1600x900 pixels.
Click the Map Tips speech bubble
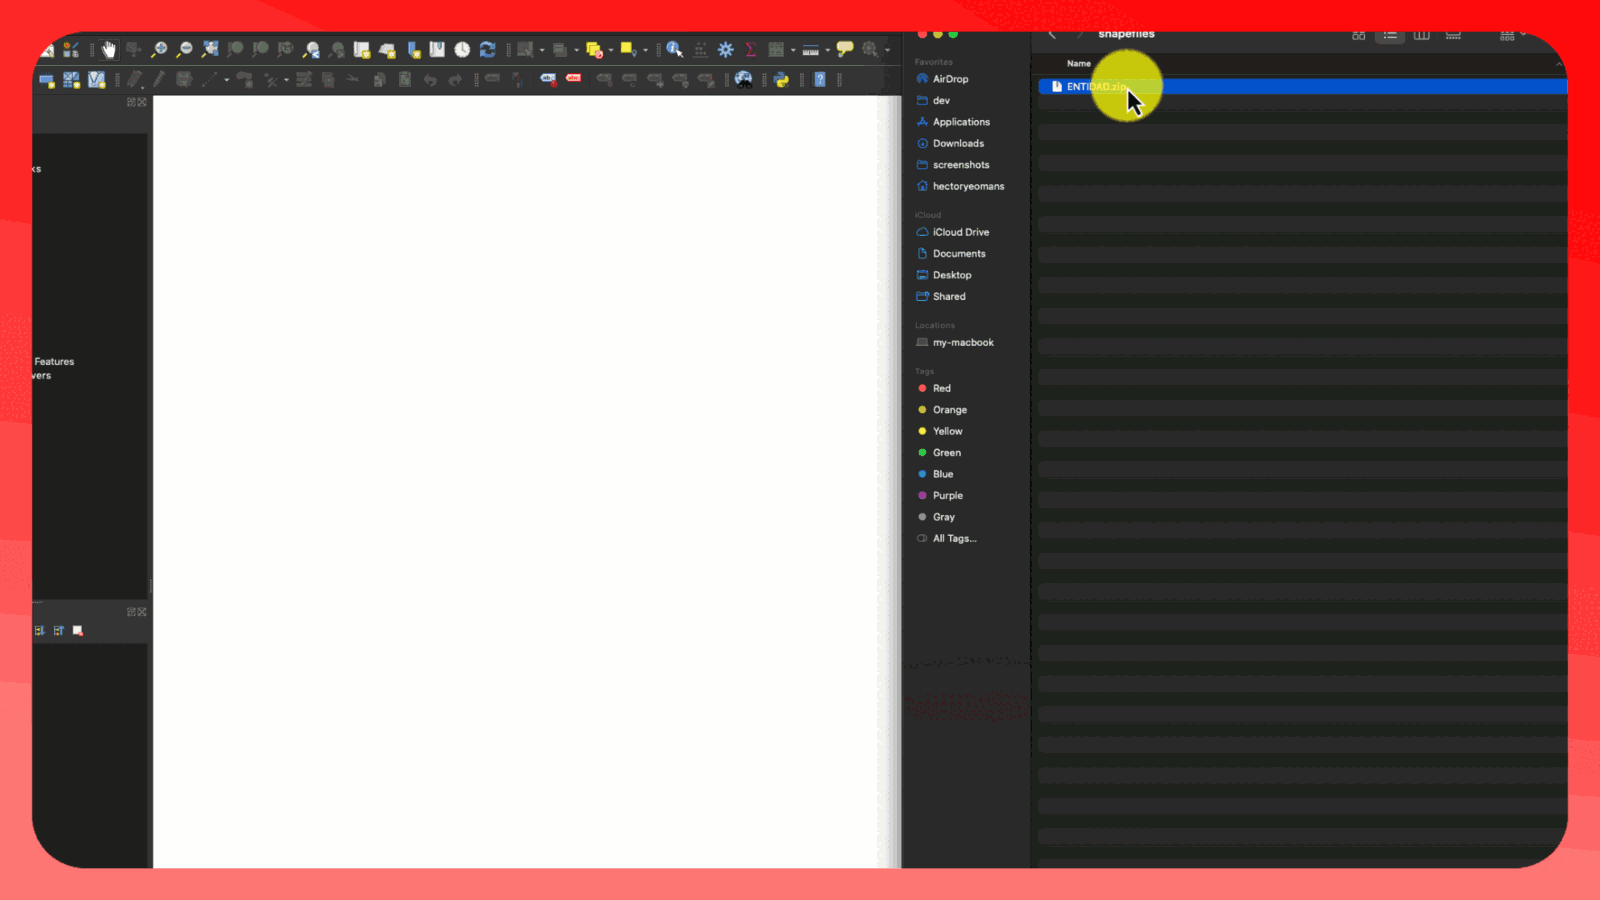pos(845,49)
